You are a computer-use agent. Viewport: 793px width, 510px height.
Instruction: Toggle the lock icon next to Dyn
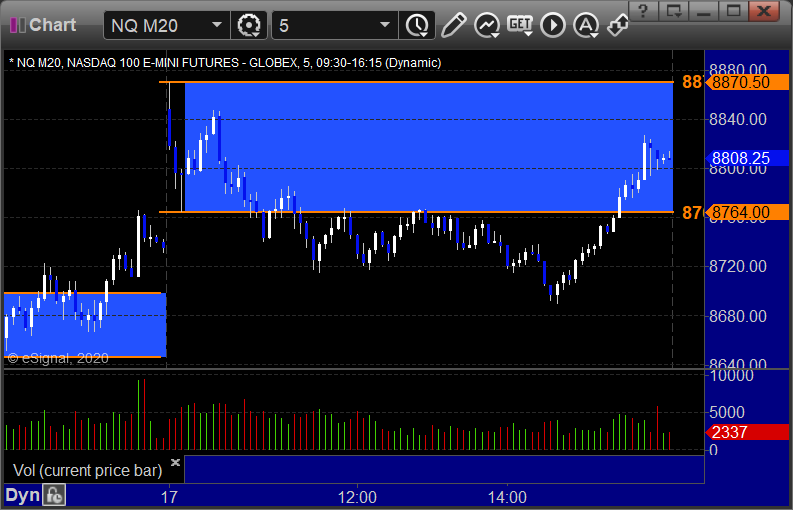[54, 495]
